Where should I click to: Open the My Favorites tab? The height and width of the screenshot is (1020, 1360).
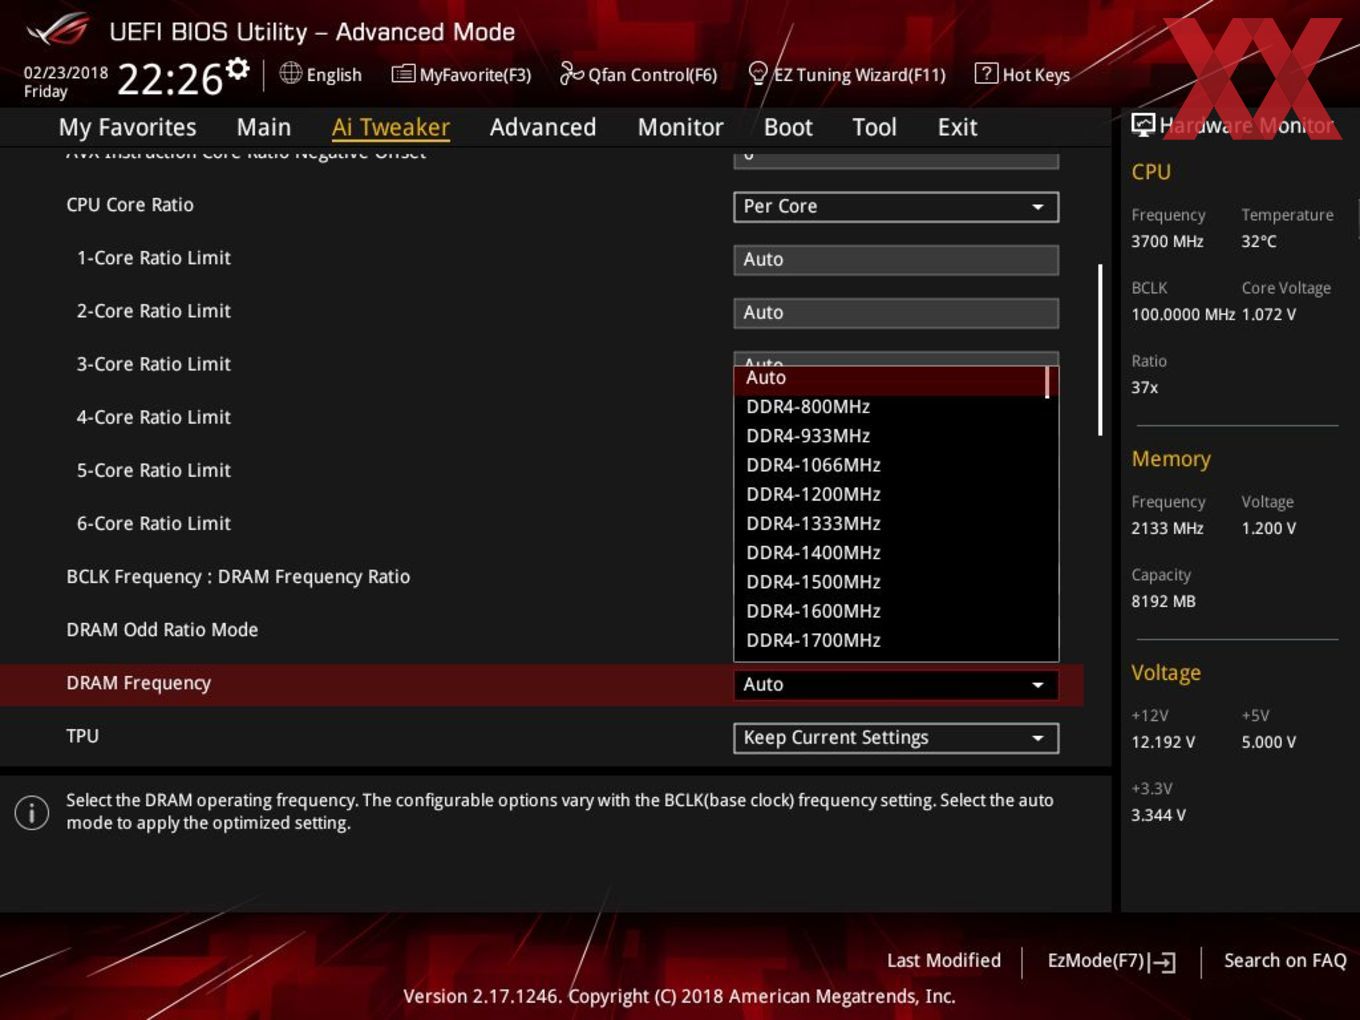pos(127,127)
